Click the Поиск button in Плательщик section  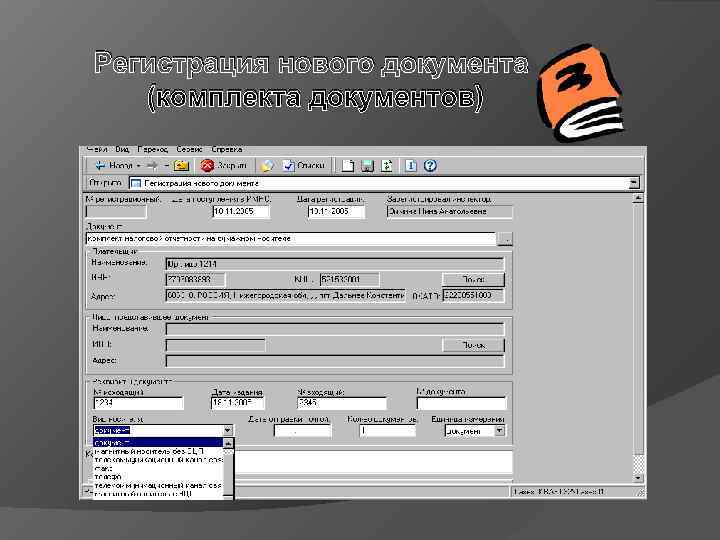(x=473, y=279)
